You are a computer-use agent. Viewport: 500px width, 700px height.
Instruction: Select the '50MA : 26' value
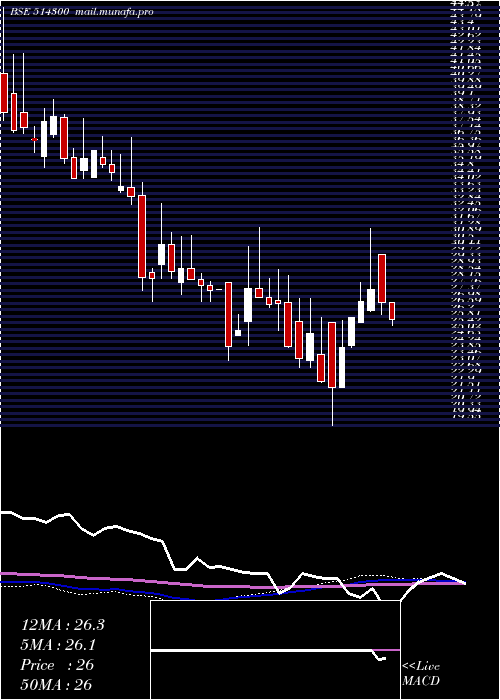click(x=56, y=684)
